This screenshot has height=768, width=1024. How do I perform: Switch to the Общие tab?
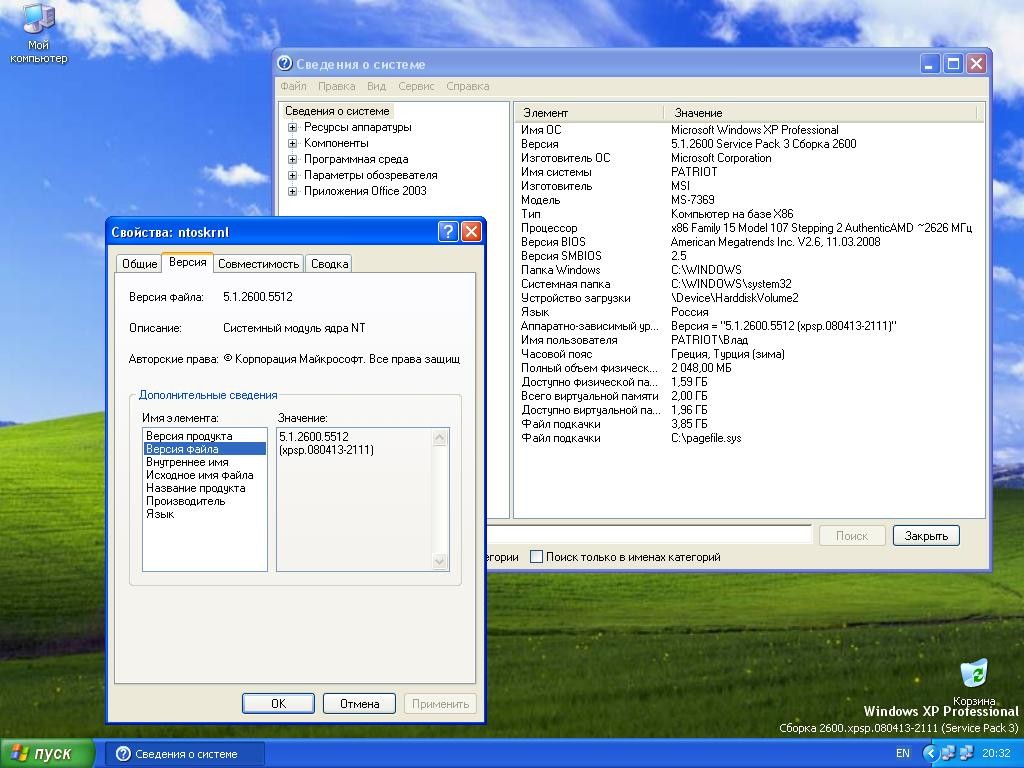tap(139, 264)
